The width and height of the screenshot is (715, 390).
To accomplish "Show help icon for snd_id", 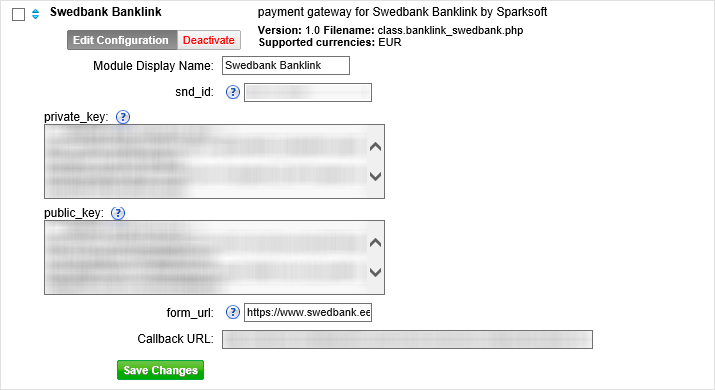I will pos(233,92).
